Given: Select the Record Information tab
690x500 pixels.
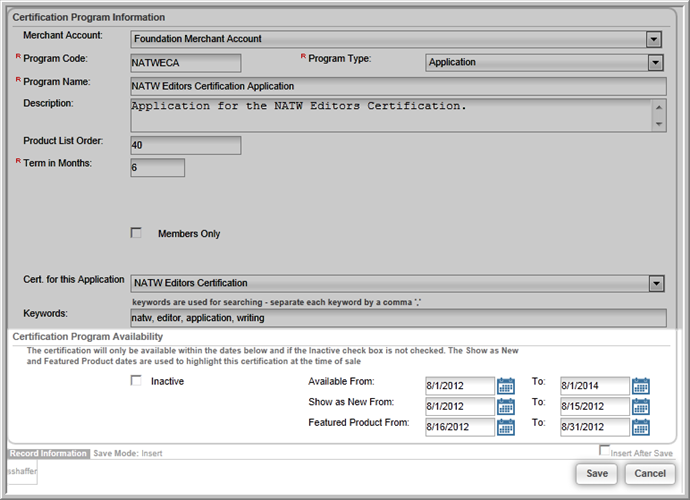Looking at the screenshot, I should (48, 453).
